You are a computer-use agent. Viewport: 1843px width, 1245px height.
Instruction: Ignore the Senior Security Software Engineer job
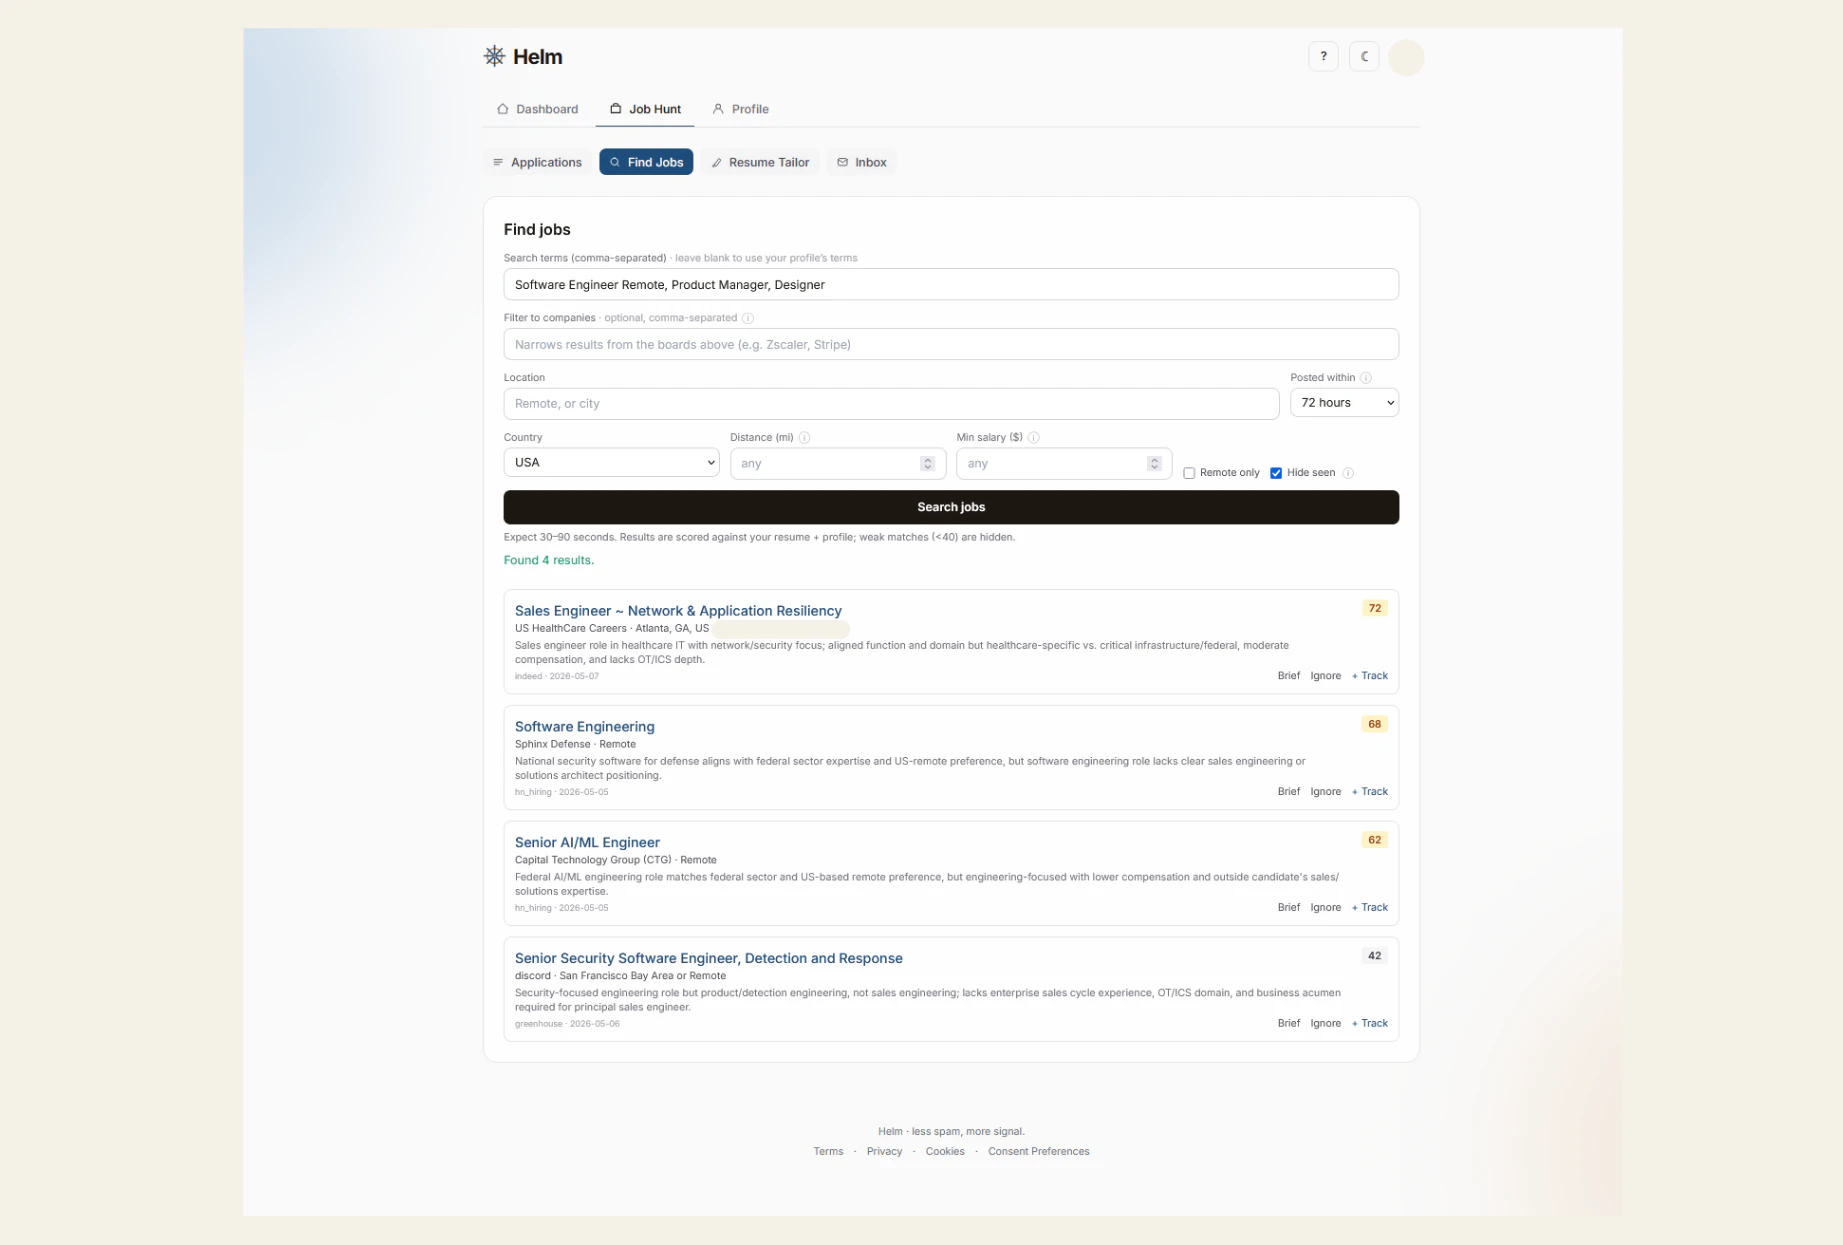[1325, 1024]
